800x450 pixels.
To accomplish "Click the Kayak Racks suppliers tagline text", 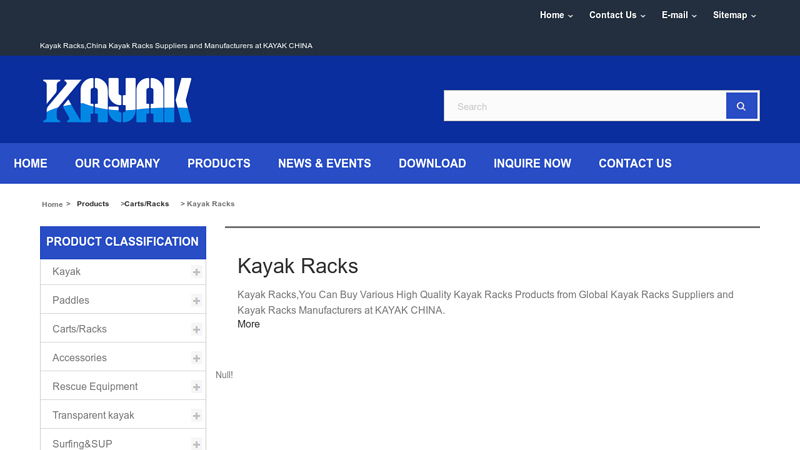I will pos(176,45).
